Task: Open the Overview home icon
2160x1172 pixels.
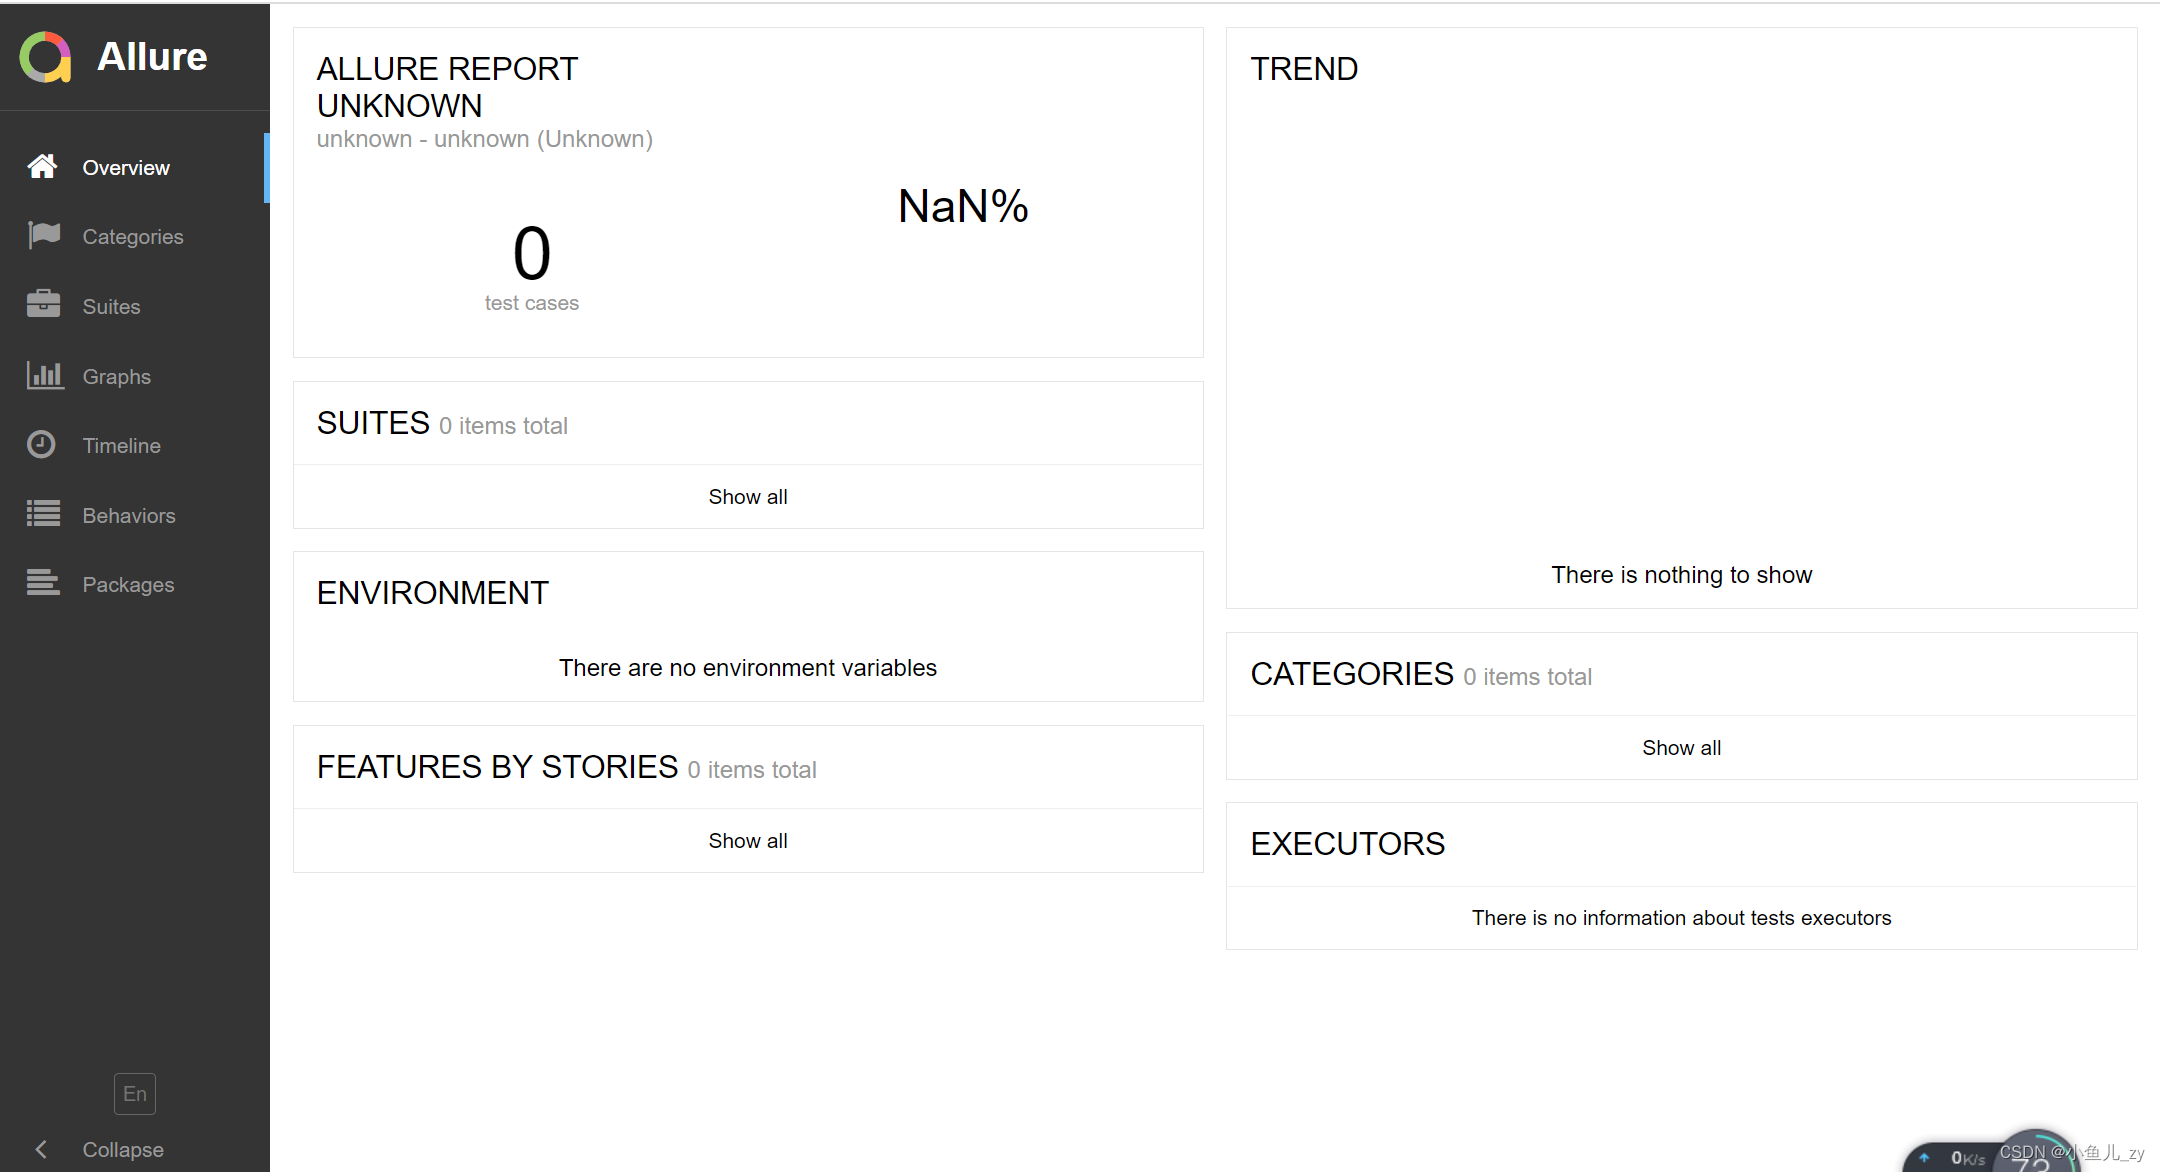Action: tap(42, 166)
